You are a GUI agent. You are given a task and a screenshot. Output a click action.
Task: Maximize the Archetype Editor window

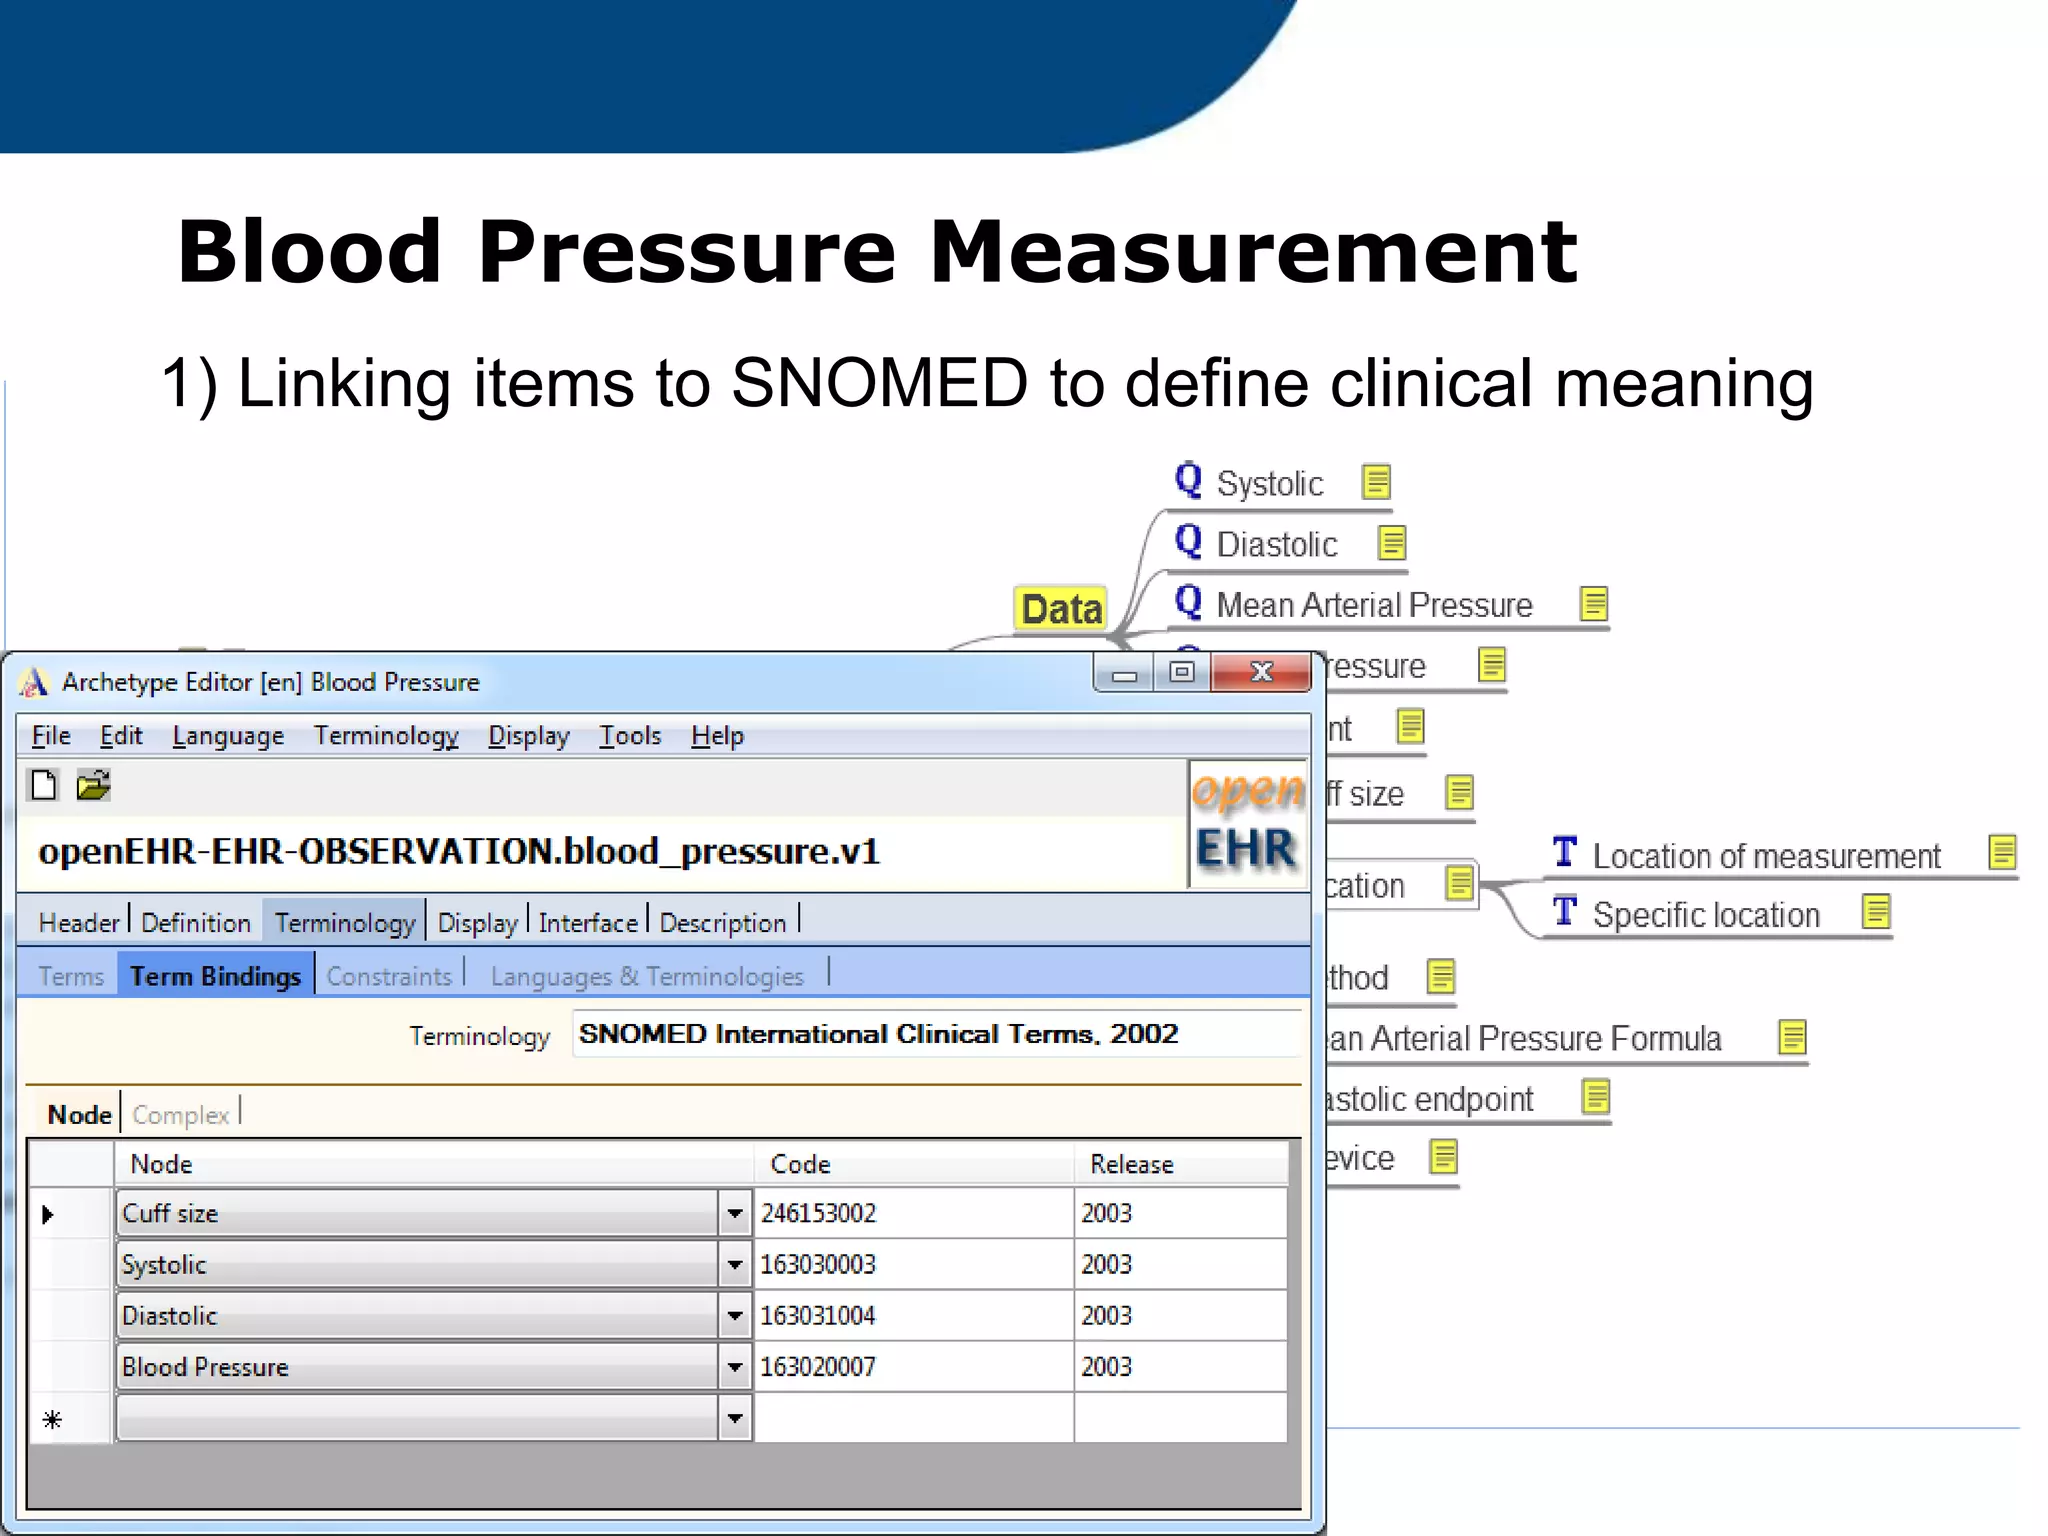(1182, 672)
